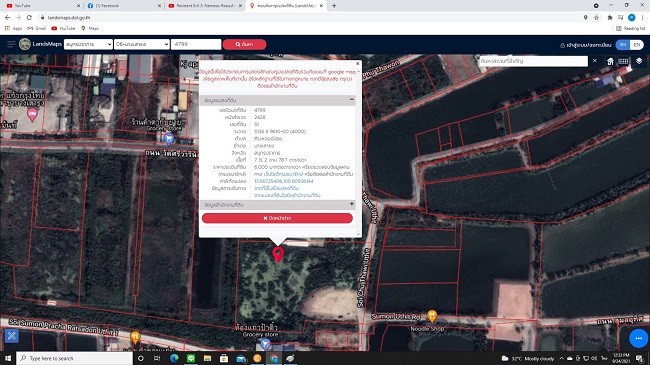Focus the place search box on map

tap(533, 61)
